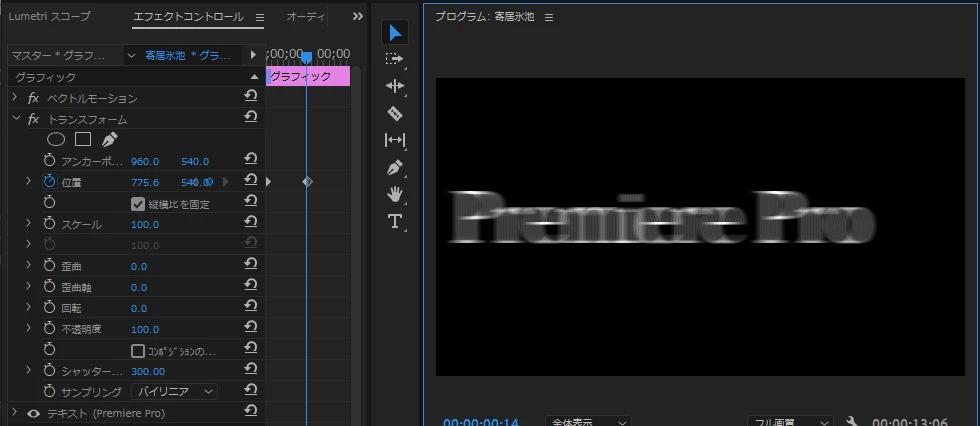Go to next 位置 keyframe
Image resolution: width=980 pixels, height=426 pixels.
point(226,182)
